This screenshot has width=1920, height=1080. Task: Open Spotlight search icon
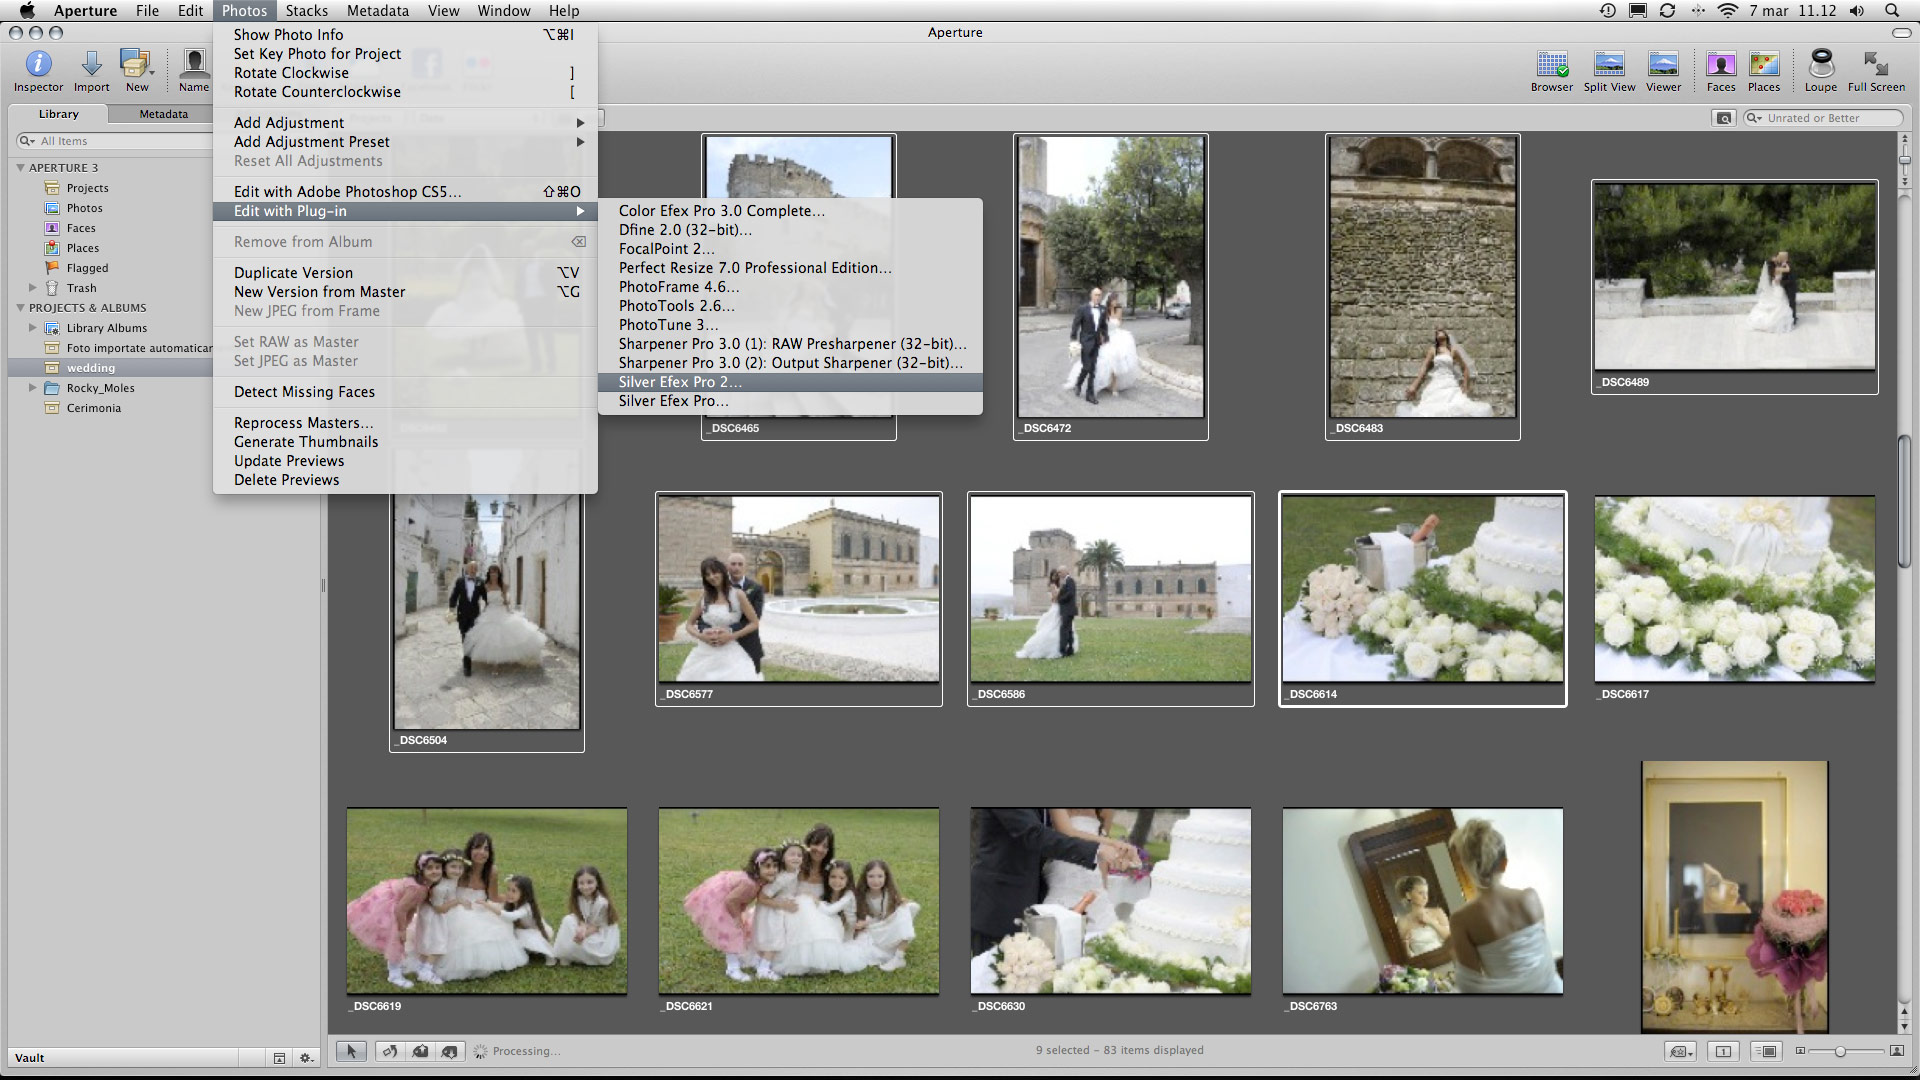pos(1891,11)
